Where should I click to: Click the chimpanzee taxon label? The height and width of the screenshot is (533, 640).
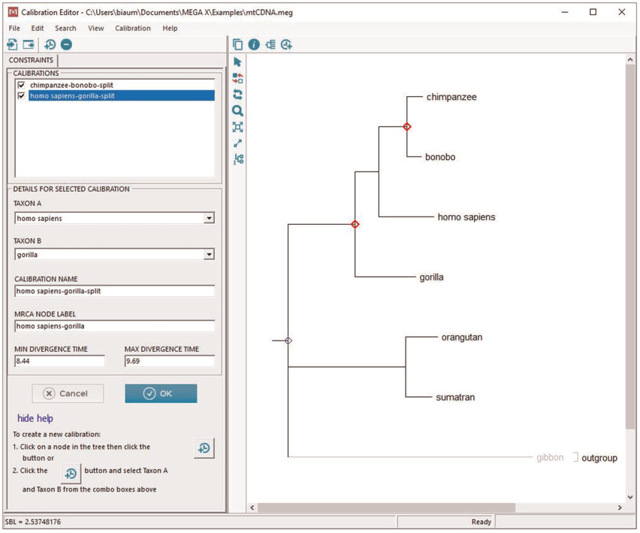coord(451,97)
